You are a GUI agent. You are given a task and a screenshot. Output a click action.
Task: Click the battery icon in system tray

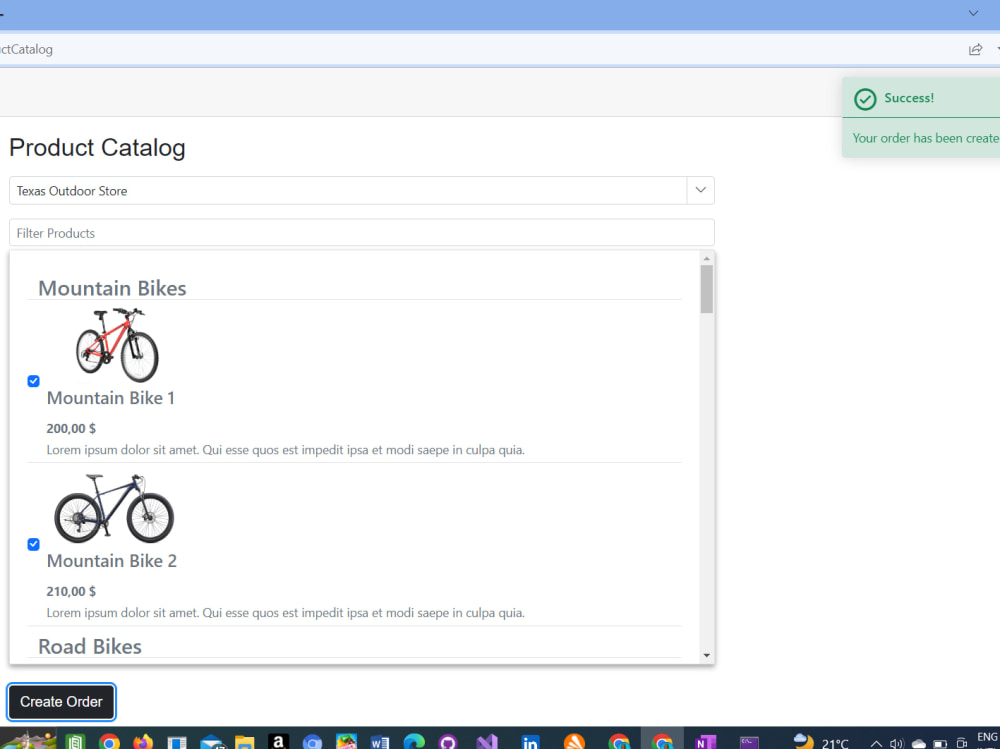click(940, 744)
